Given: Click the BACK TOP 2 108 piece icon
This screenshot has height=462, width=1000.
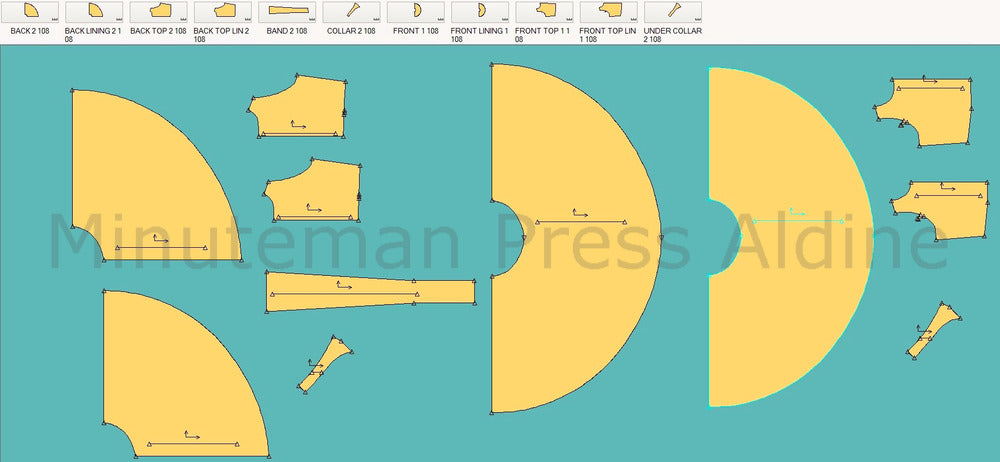Looking at the screenshot, I should [158, 12].
